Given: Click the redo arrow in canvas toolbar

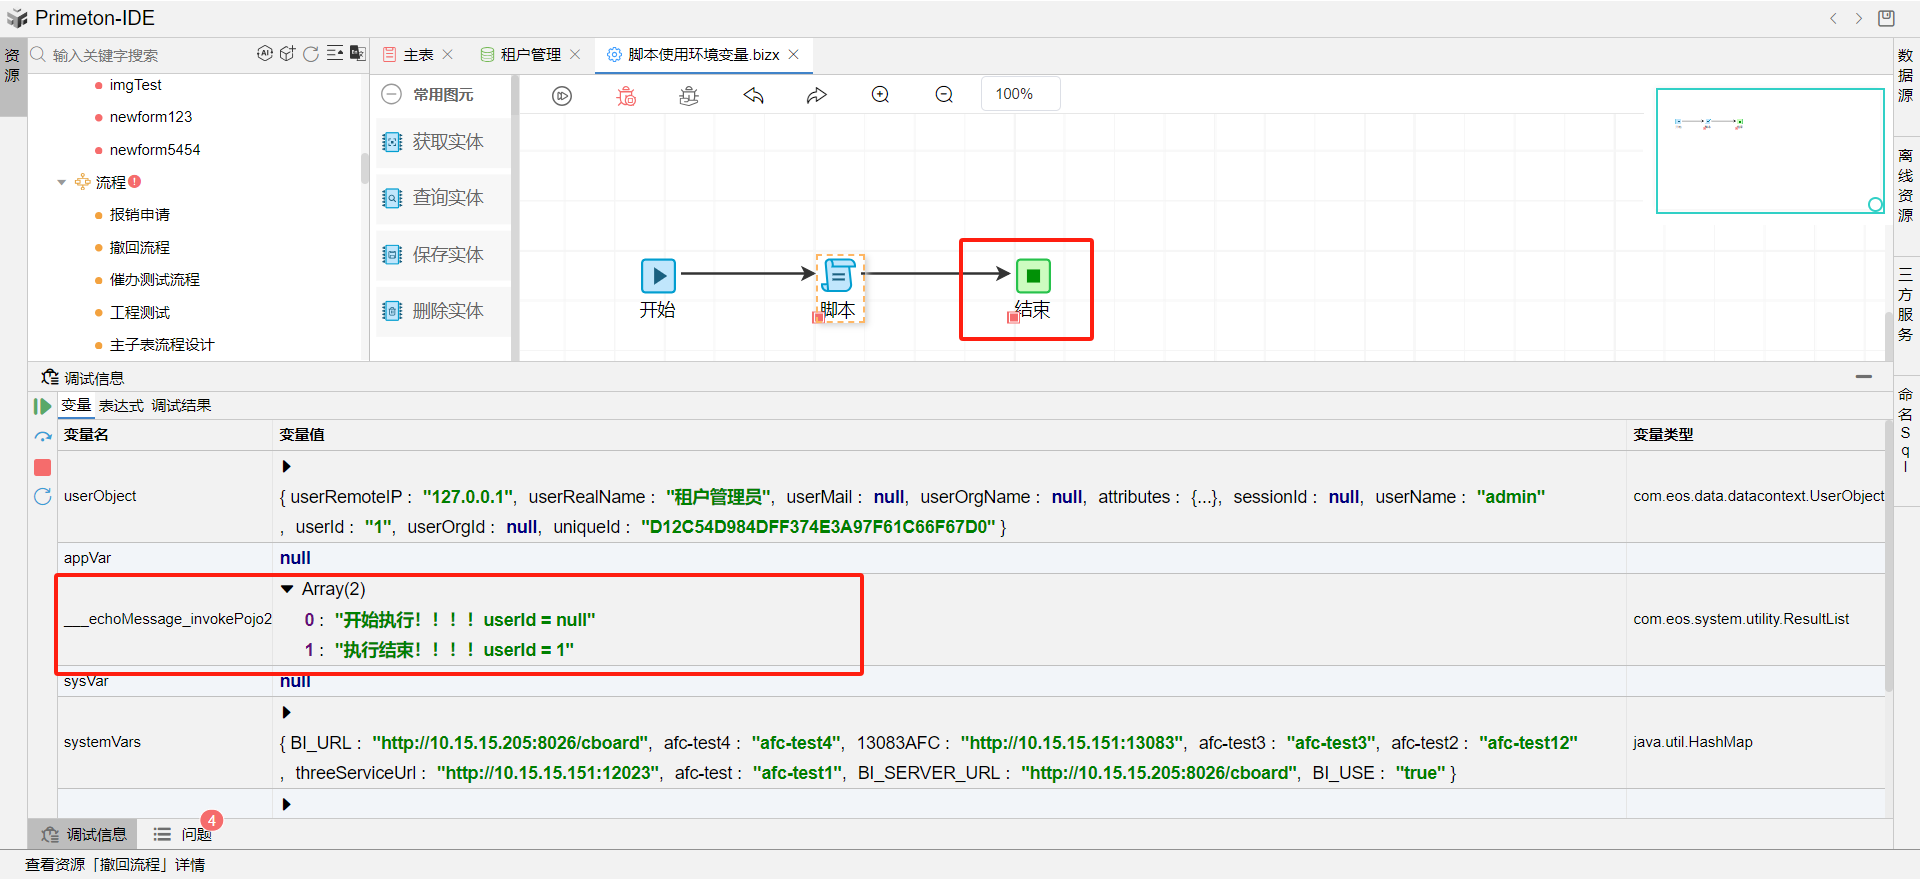Looking at the screenshot, I should [817, 95].
